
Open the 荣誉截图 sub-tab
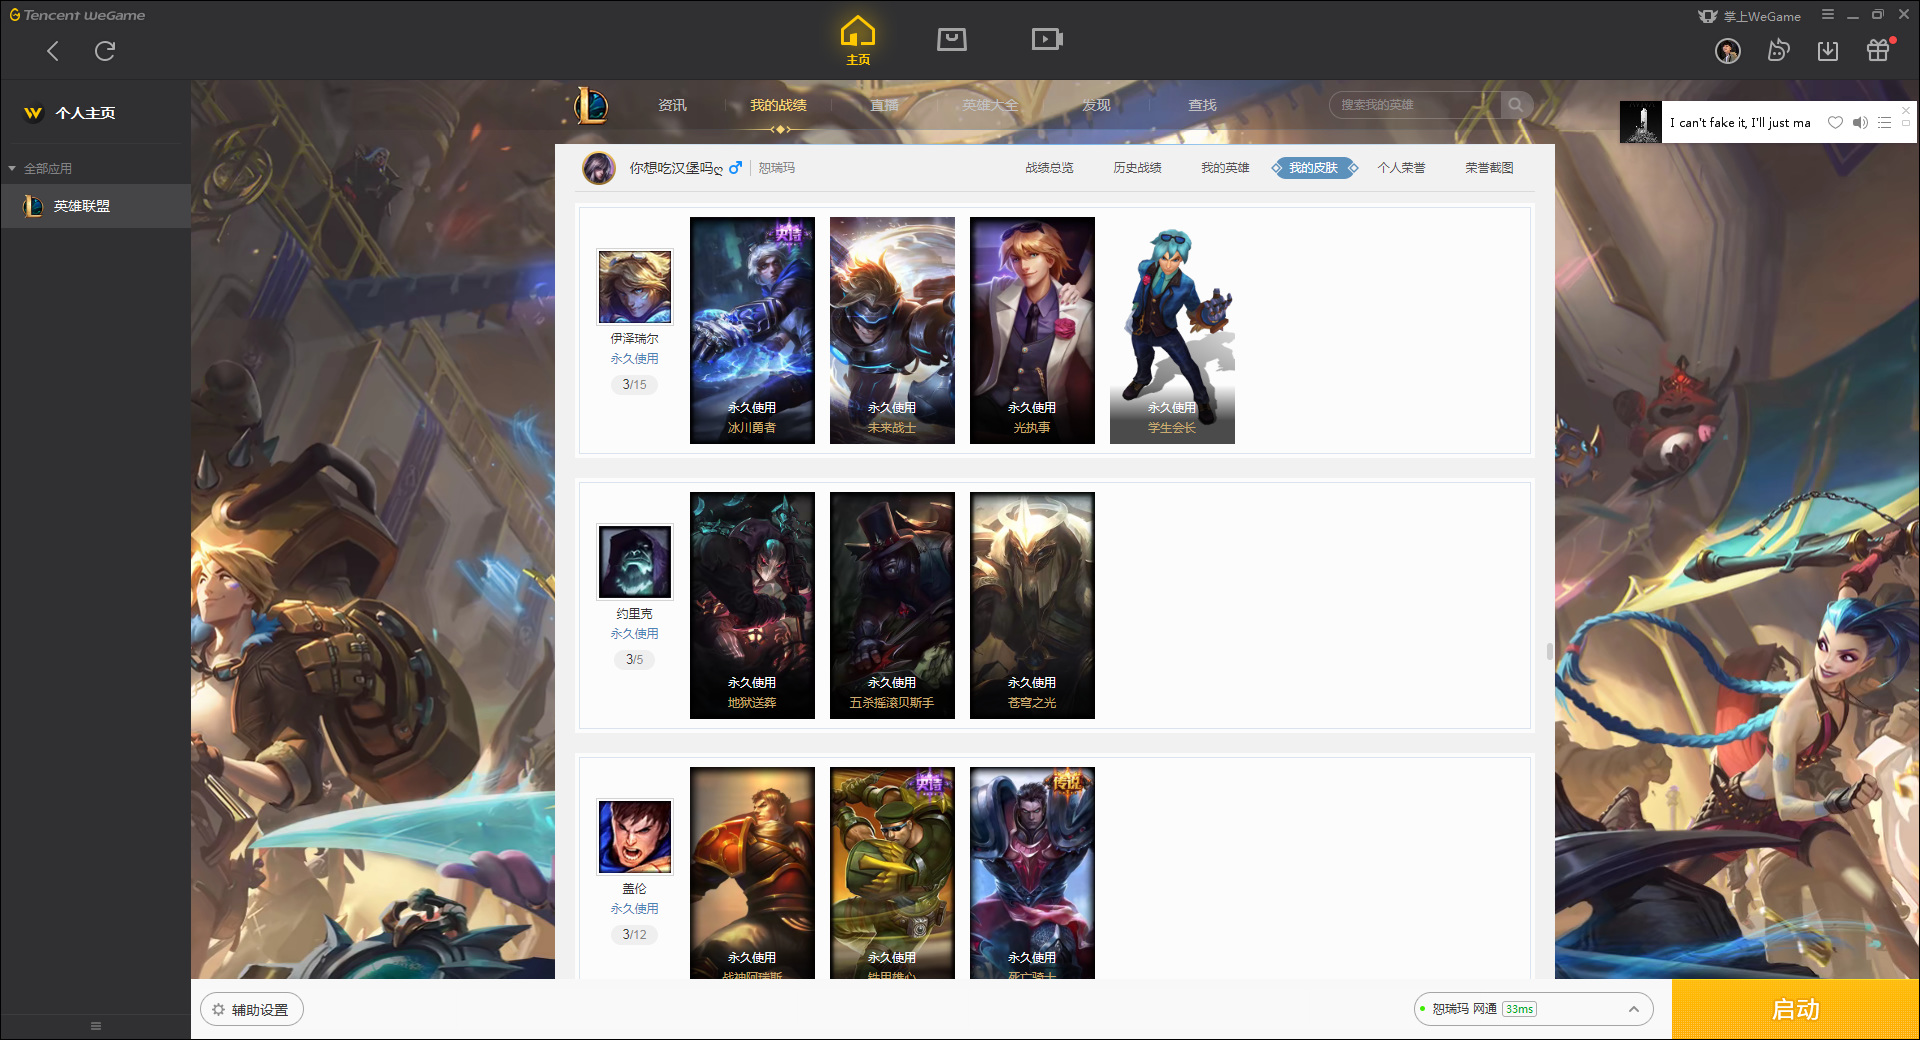tap(1489, 168)
